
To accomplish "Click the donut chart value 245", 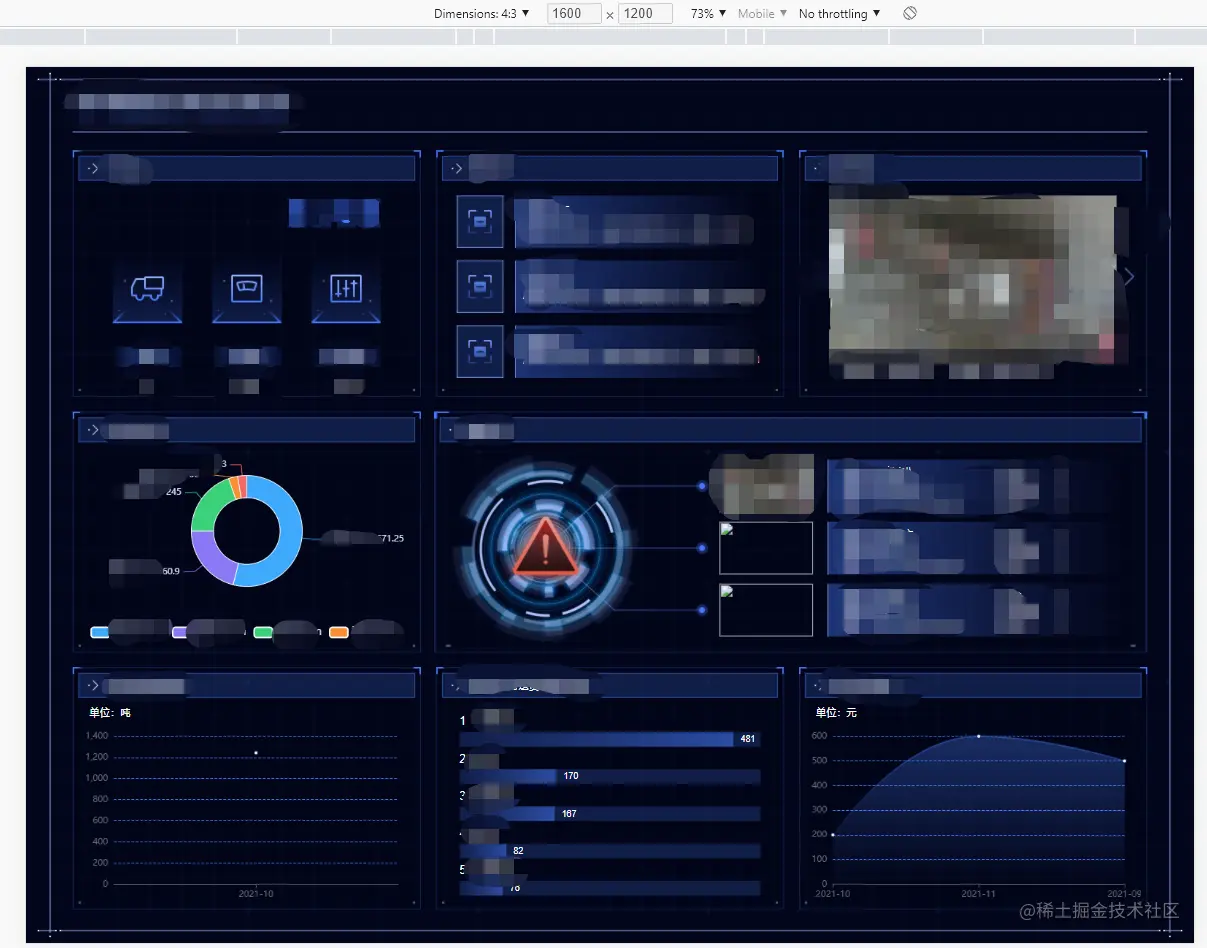I will click(x=174, y=492).
